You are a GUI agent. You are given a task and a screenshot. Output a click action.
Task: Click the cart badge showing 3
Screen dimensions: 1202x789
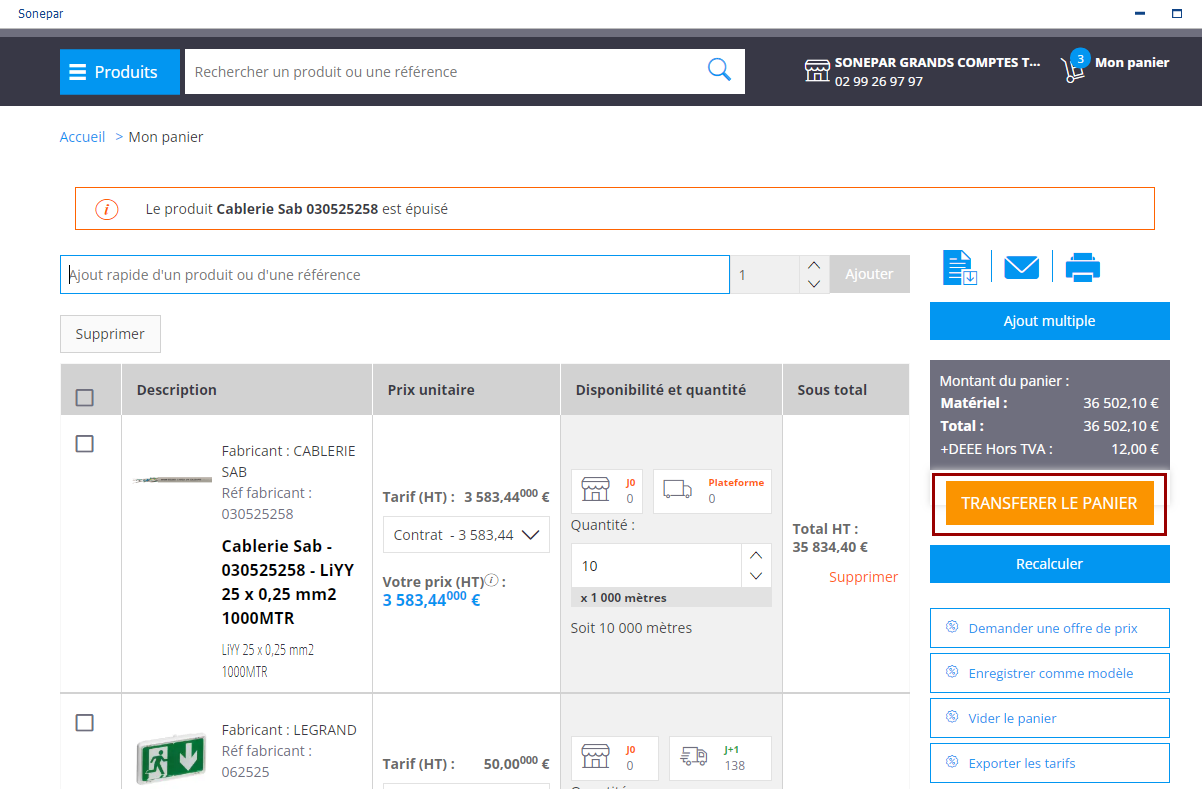(1080, 59)
